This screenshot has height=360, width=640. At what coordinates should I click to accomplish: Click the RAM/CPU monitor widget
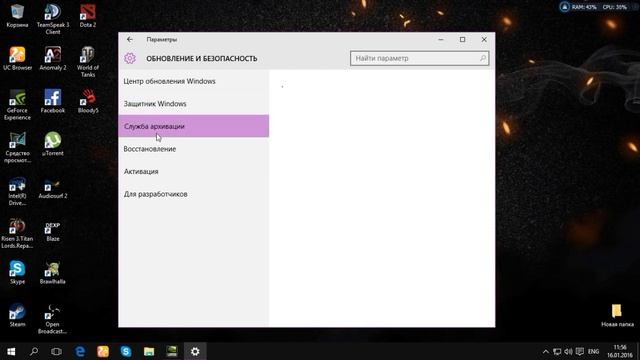(593, 7)
